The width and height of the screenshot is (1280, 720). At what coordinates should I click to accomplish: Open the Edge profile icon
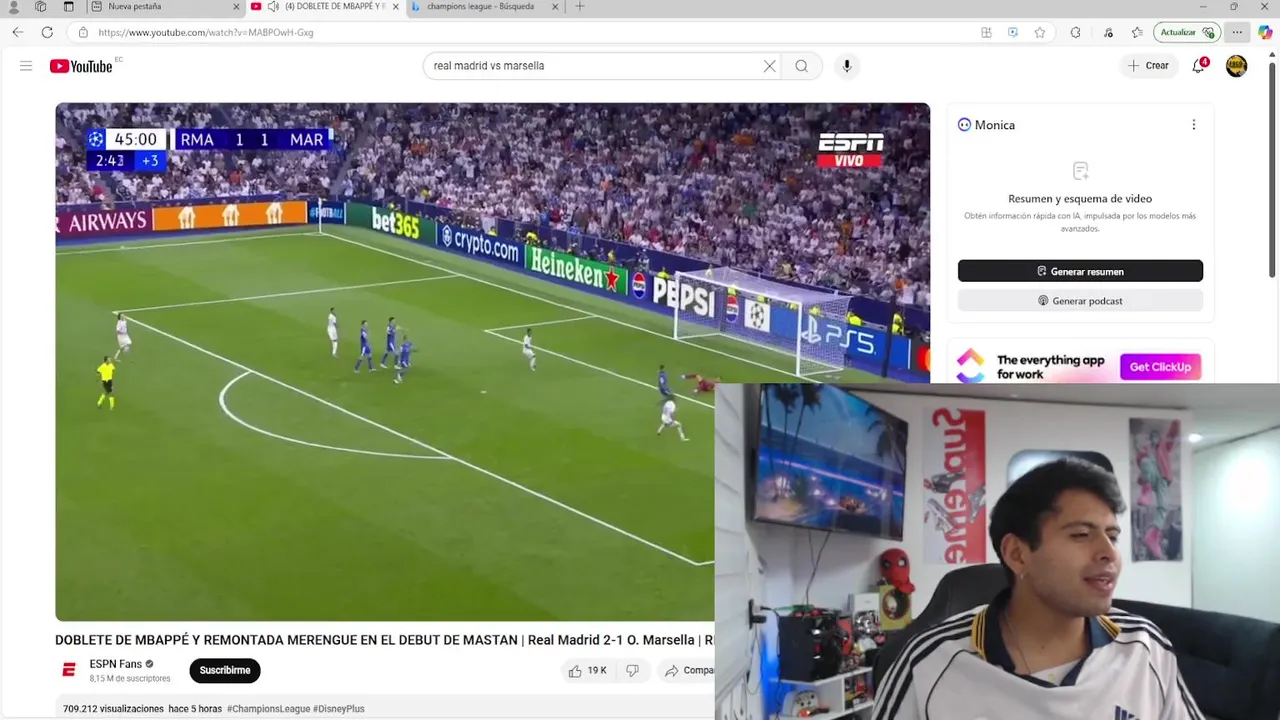(14, 7)
